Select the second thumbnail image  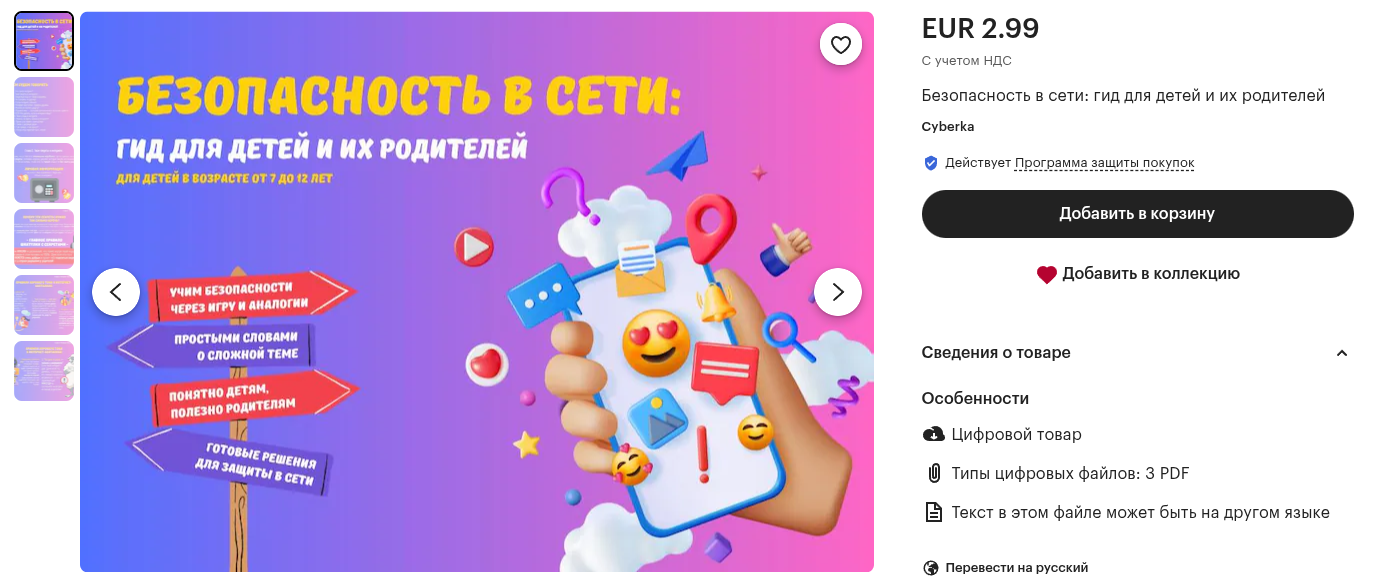pos(44,107)
